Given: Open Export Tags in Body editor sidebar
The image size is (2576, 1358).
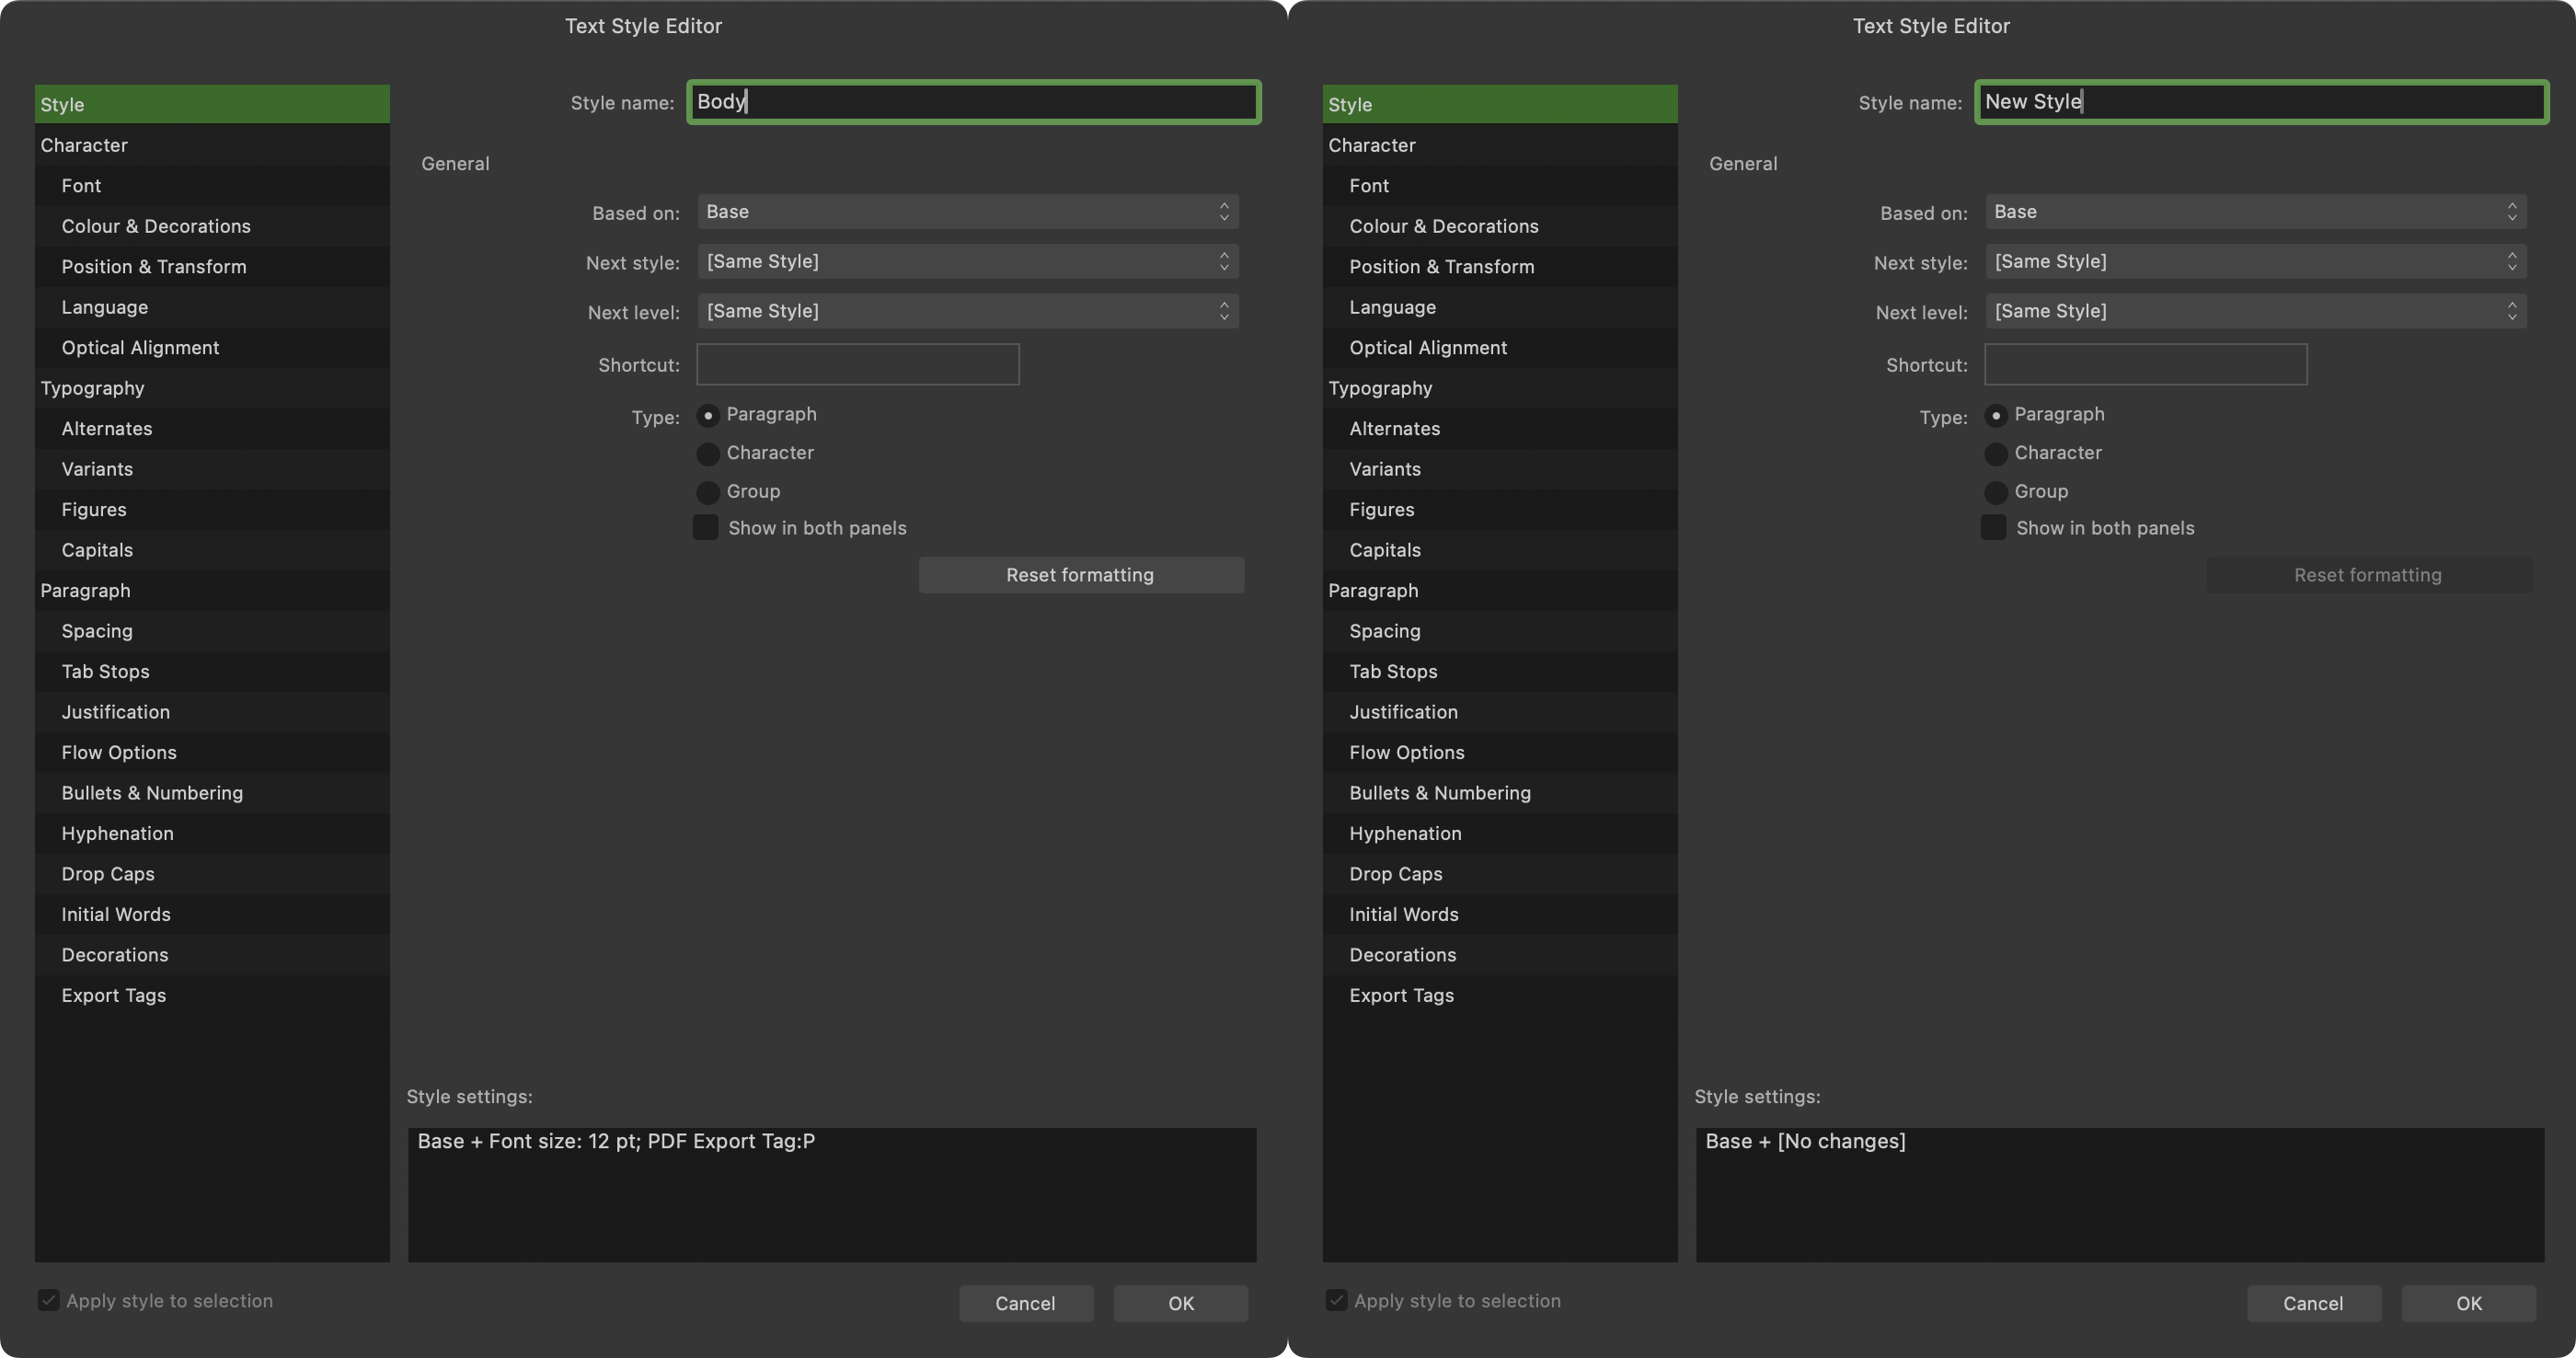Looking at the screenshot, I should [x=212, y=995].
